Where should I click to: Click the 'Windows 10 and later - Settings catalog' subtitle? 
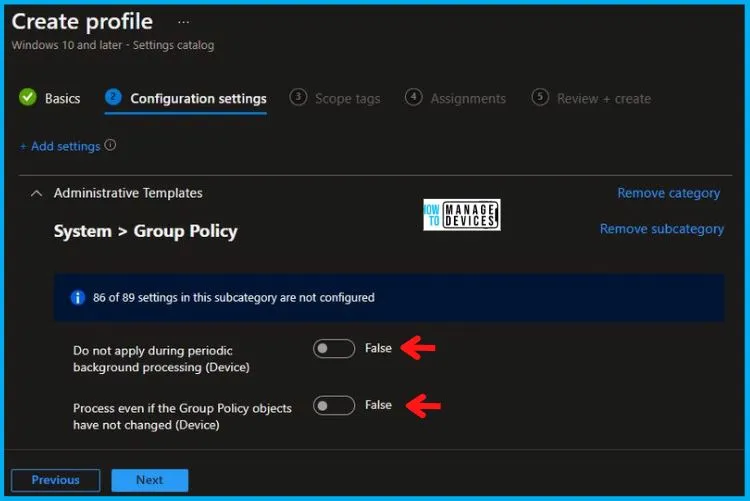click(x=113, y=45)
